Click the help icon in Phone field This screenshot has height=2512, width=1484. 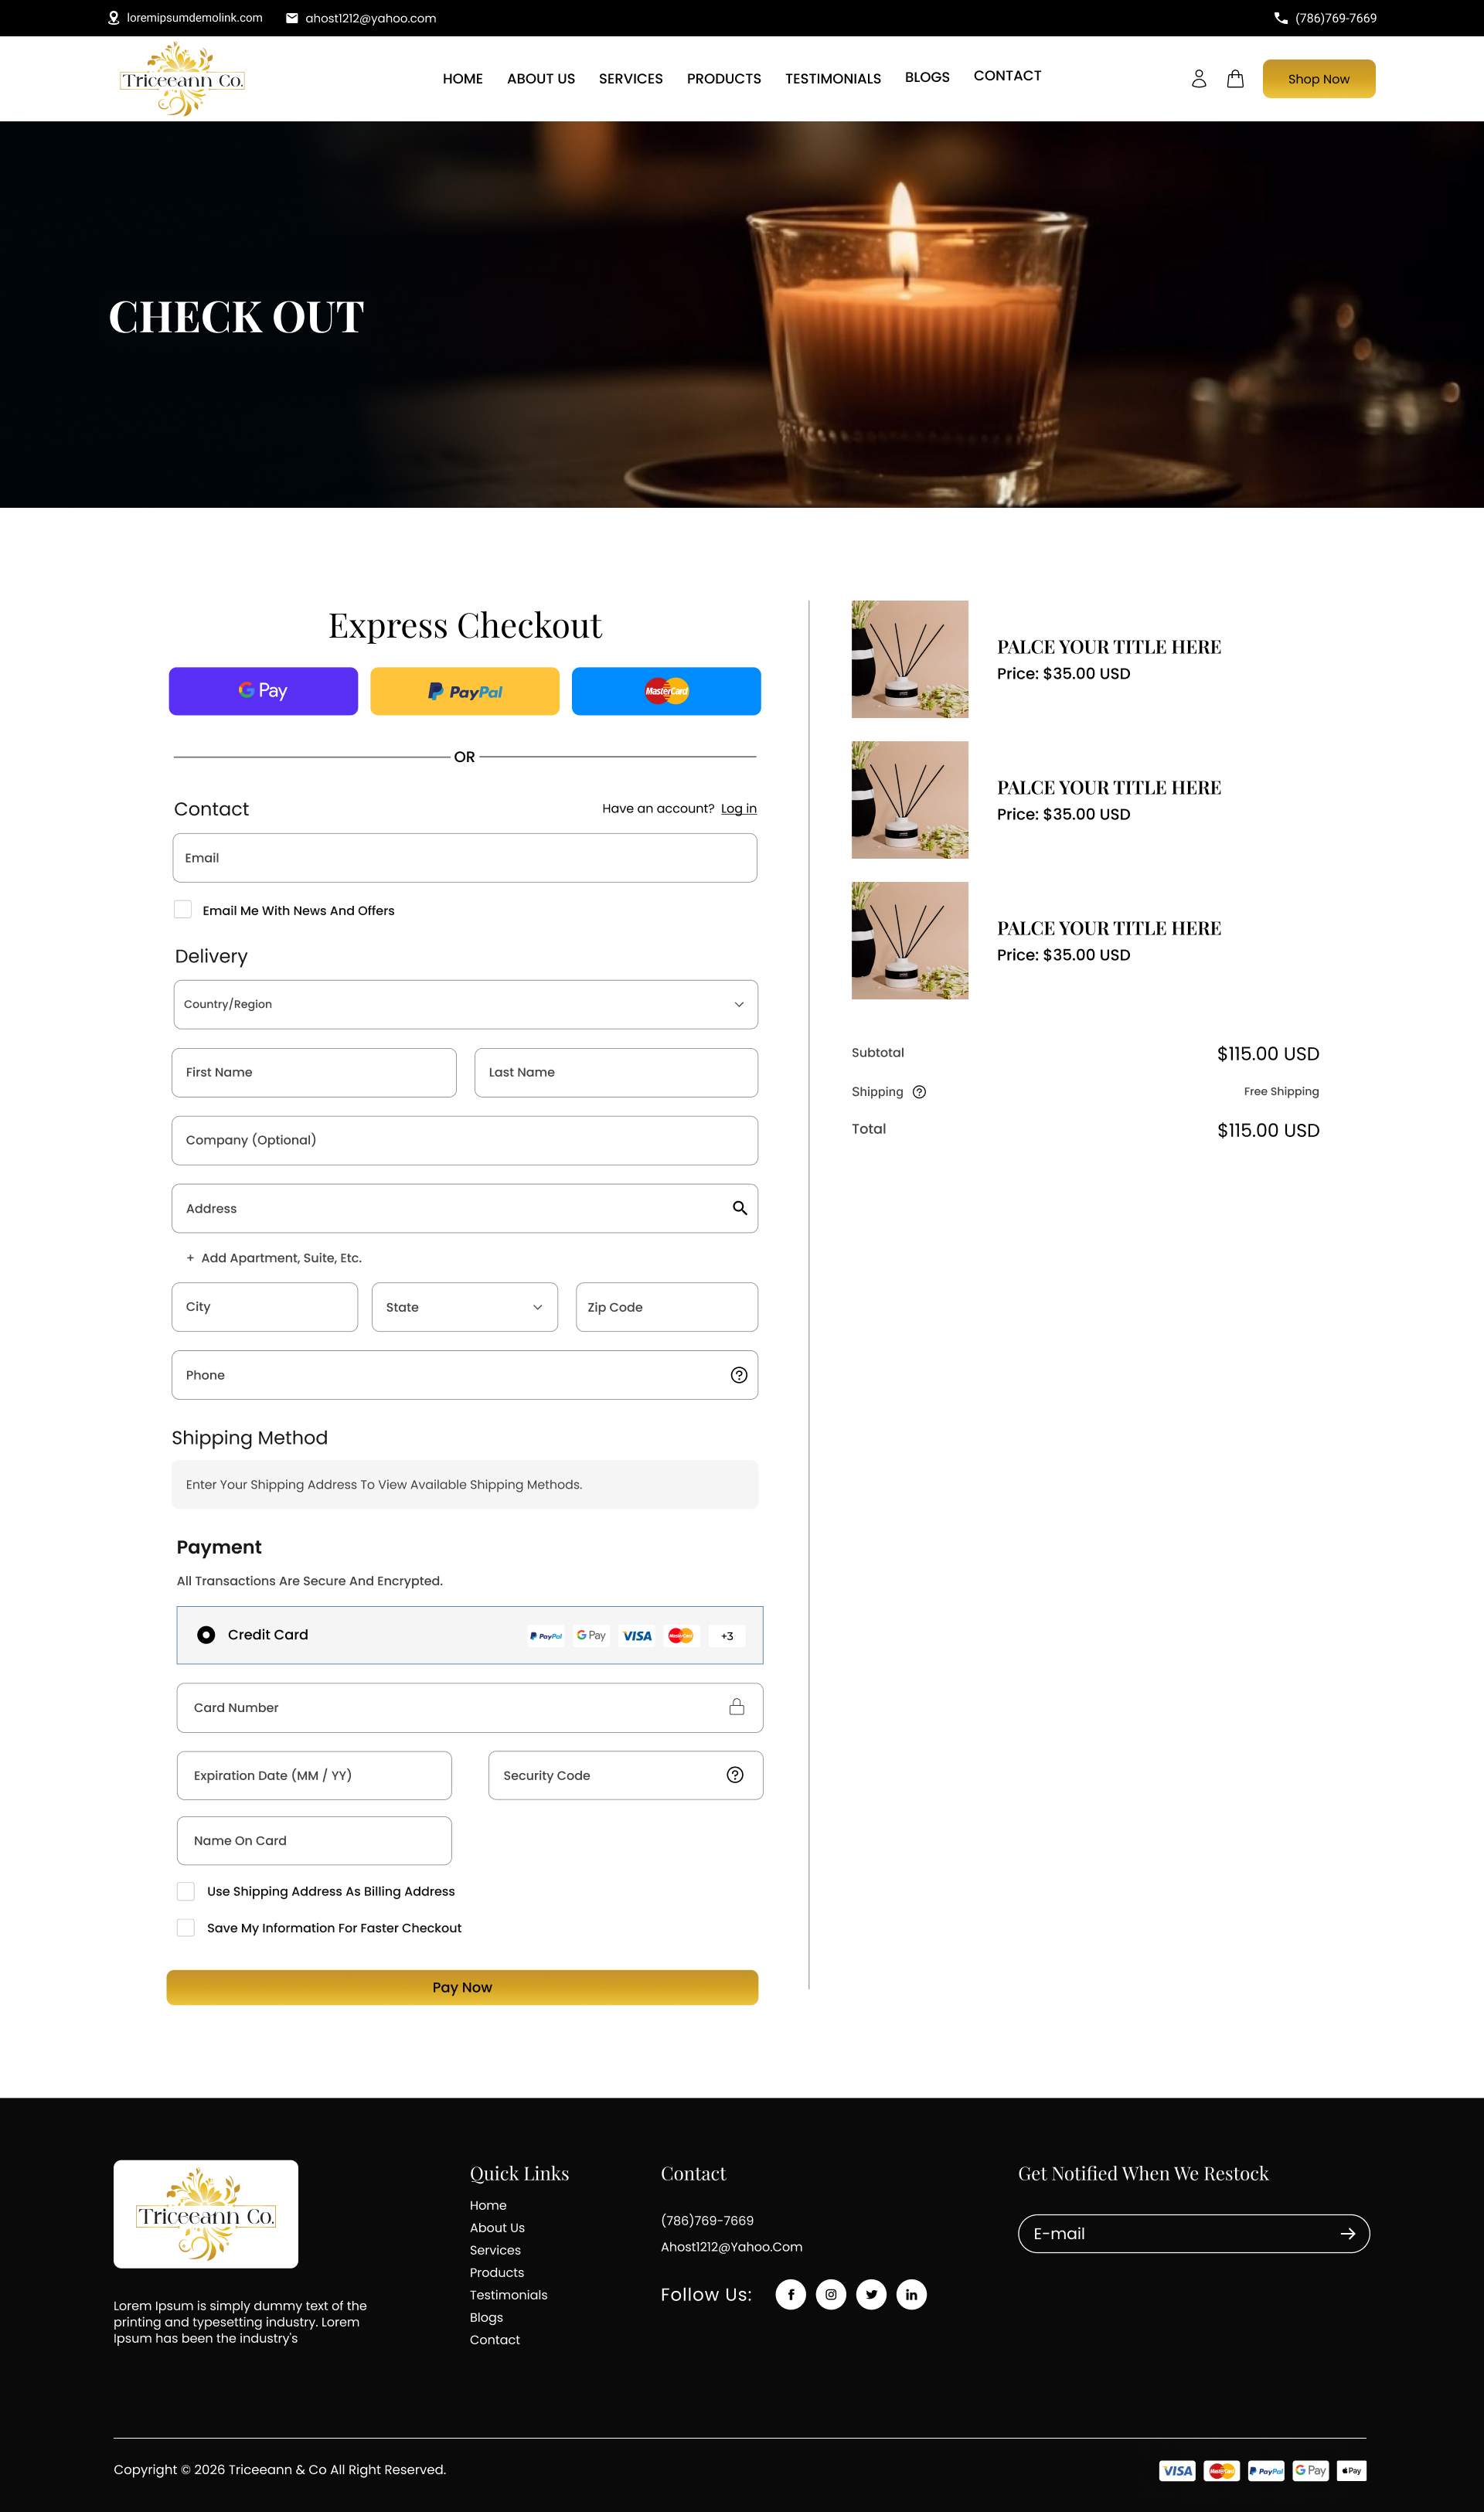pos(738,1375)
